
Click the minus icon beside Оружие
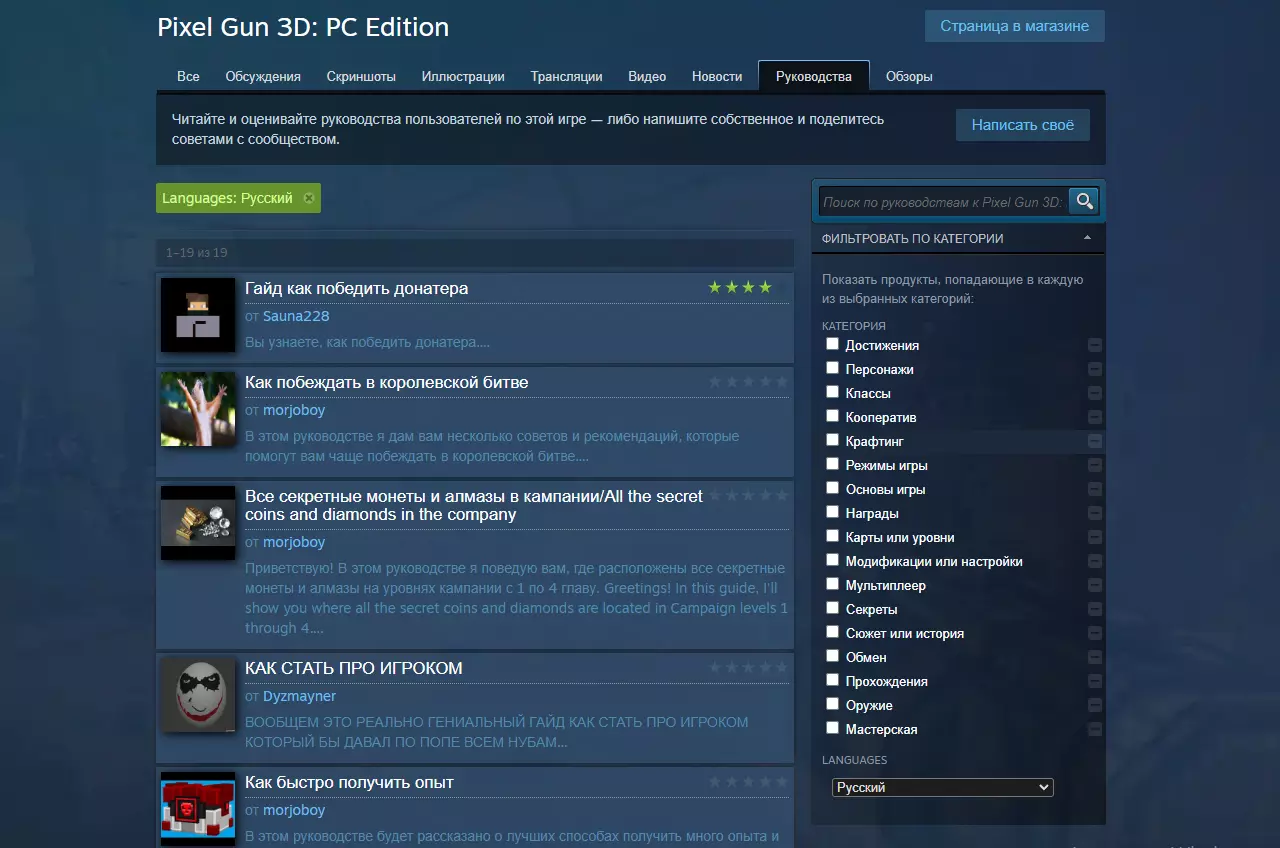1095,705
